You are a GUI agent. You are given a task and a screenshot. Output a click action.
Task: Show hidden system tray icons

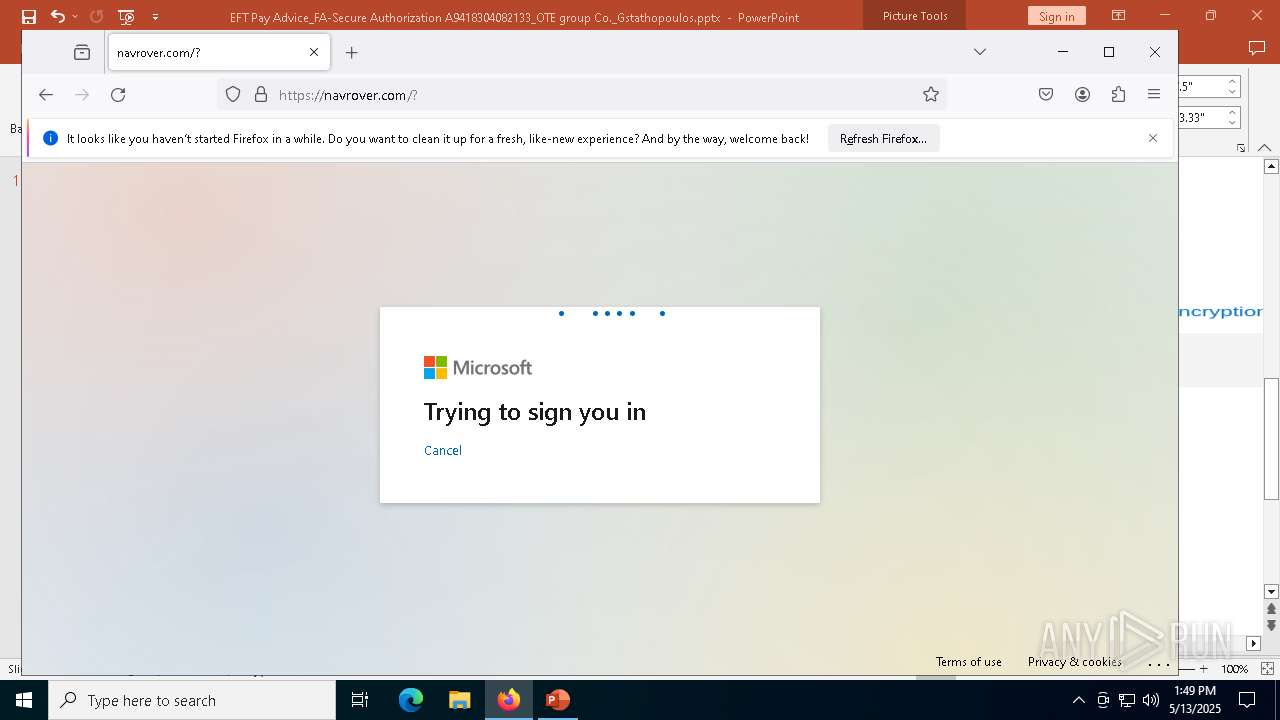coord(1078,700)
